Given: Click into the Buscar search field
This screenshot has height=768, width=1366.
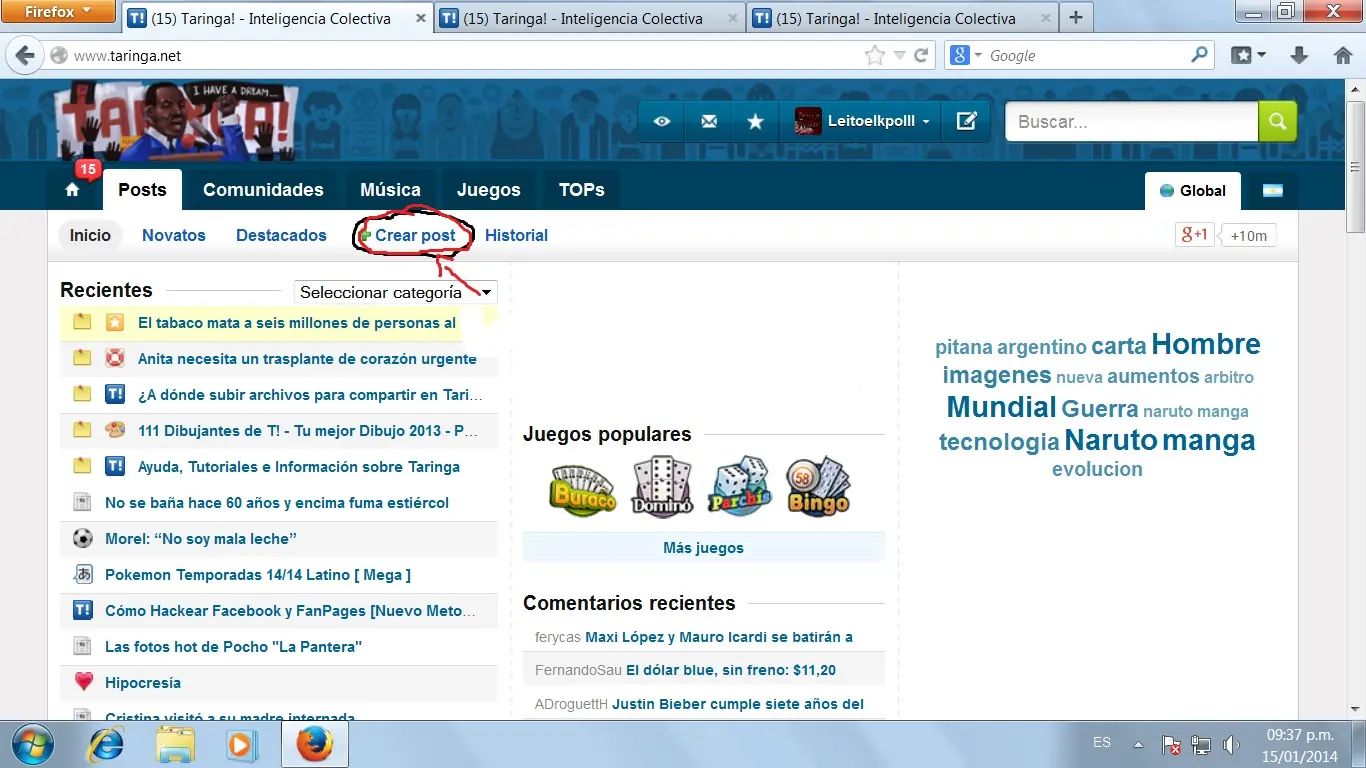Looking at the screenshot, I should [1132, 121].
